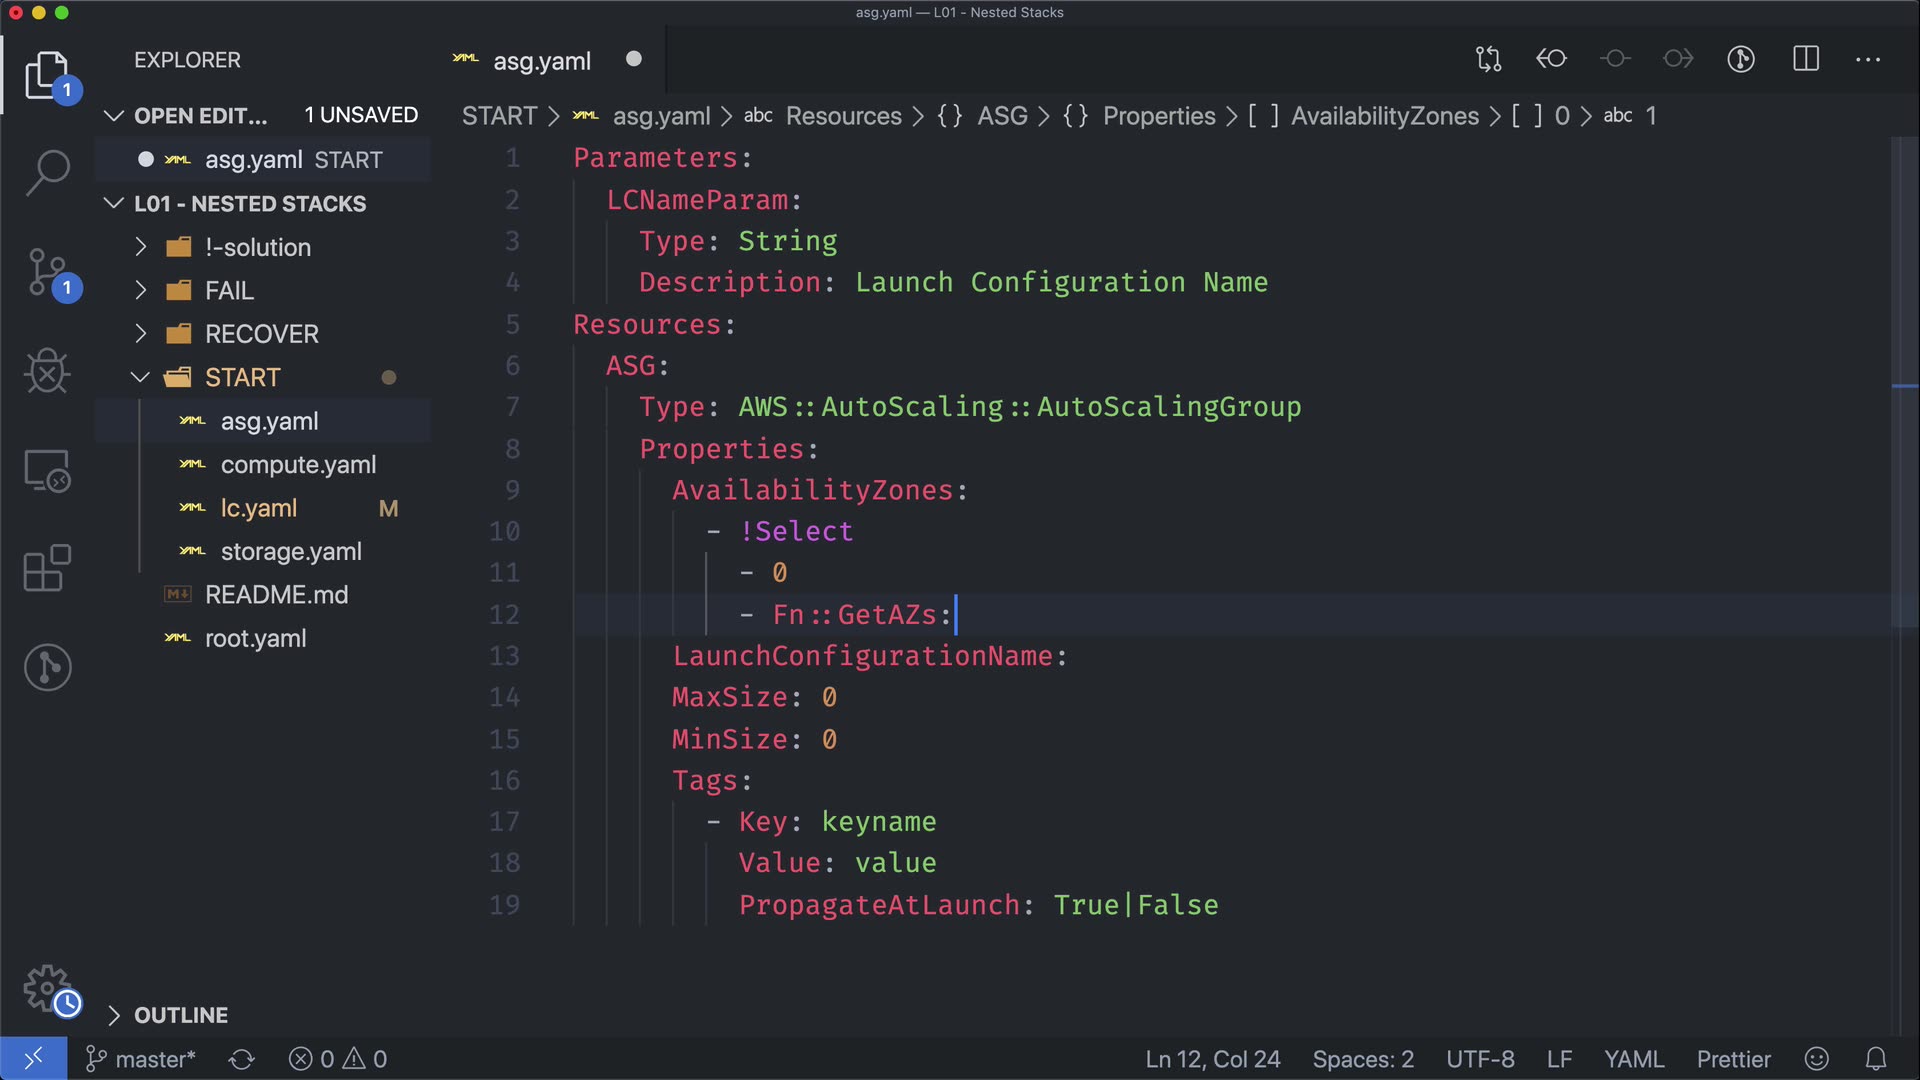The width and height of the screenshot is (1920, 1080).
Task: Click the AvailabilityZones breadcrumb item
Action: pos(1384,116)
